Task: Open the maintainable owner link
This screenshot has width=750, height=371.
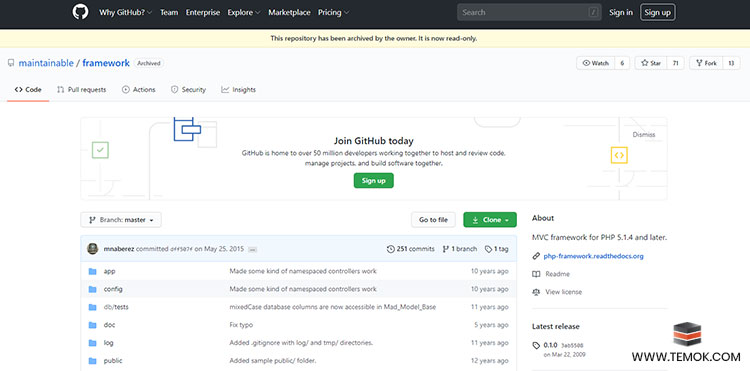Action: point(46,63)
